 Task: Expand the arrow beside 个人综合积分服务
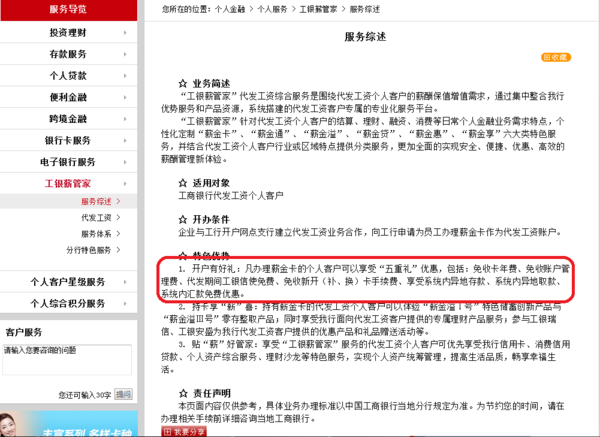(x=125, y=303)
